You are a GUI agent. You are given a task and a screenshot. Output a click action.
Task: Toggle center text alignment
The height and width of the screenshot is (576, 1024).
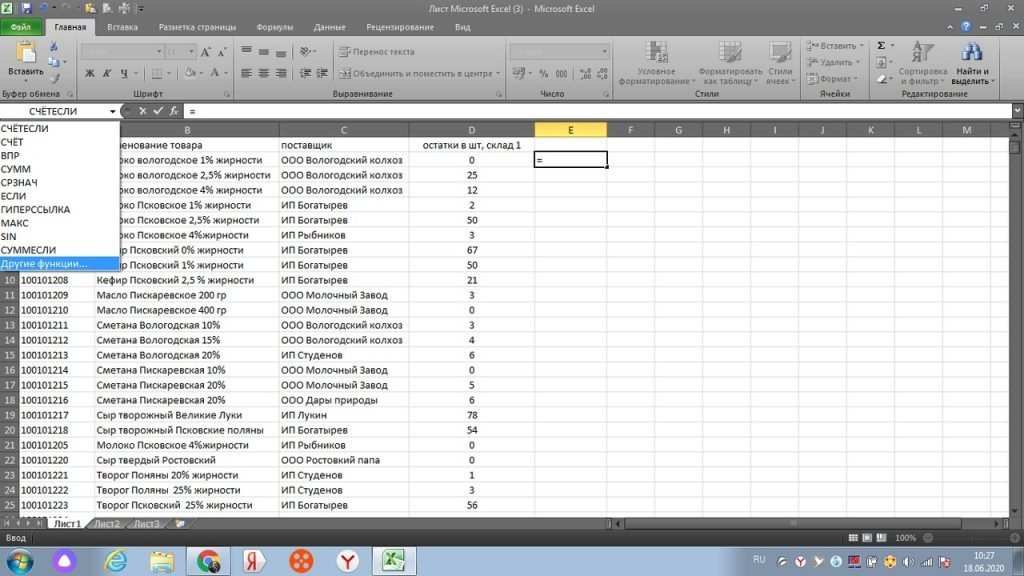click(x=262, y=71)
